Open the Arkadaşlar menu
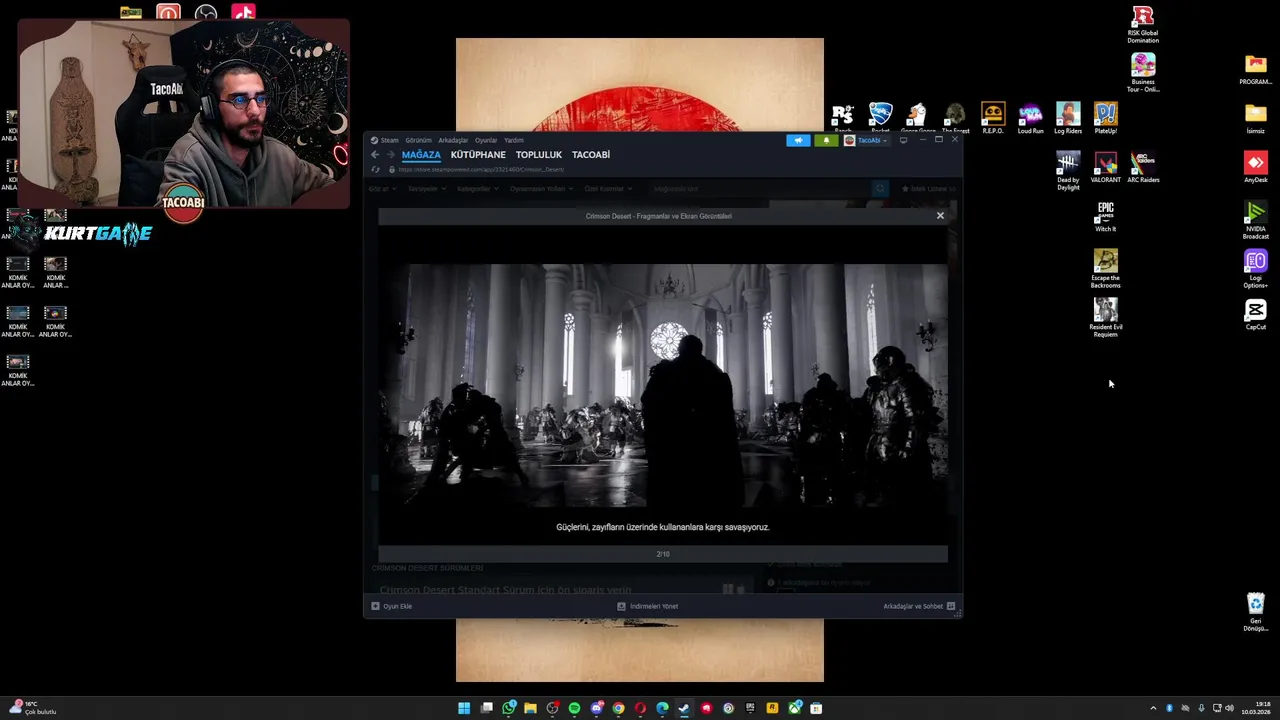1280x720 pixels. [x=453, y=140]
